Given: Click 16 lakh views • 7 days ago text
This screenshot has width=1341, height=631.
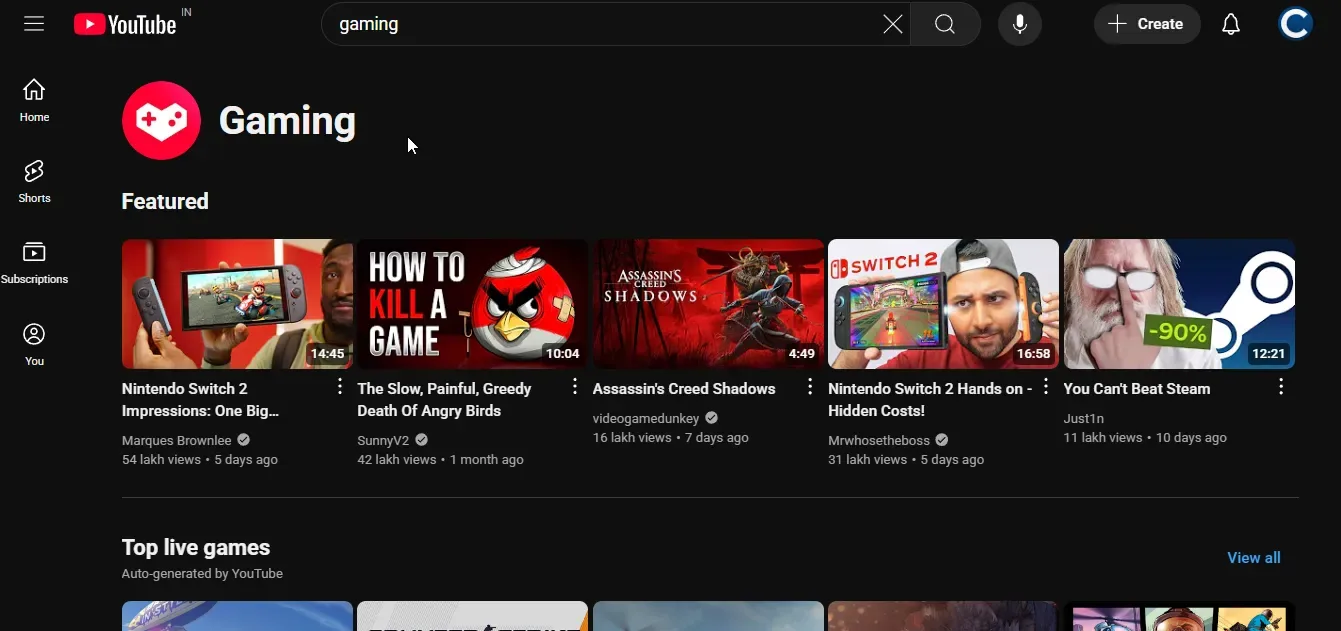Looking at the screenshot, I should point(671,438).
